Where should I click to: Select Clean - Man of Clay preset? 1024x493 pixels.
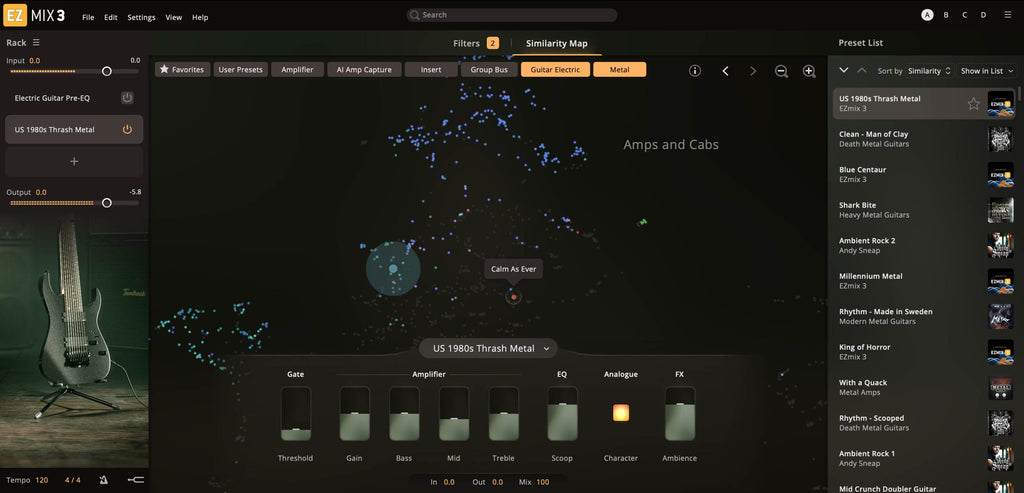point(923,139)
